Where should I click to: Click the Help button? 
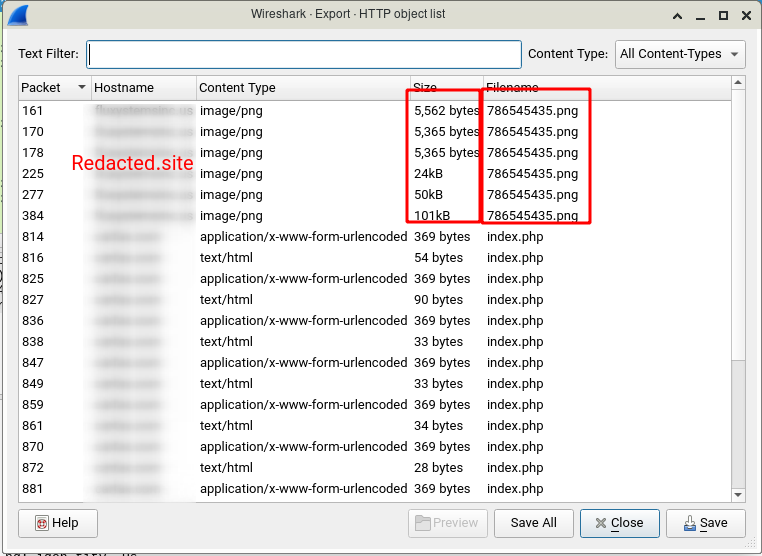tap(58, 523)
